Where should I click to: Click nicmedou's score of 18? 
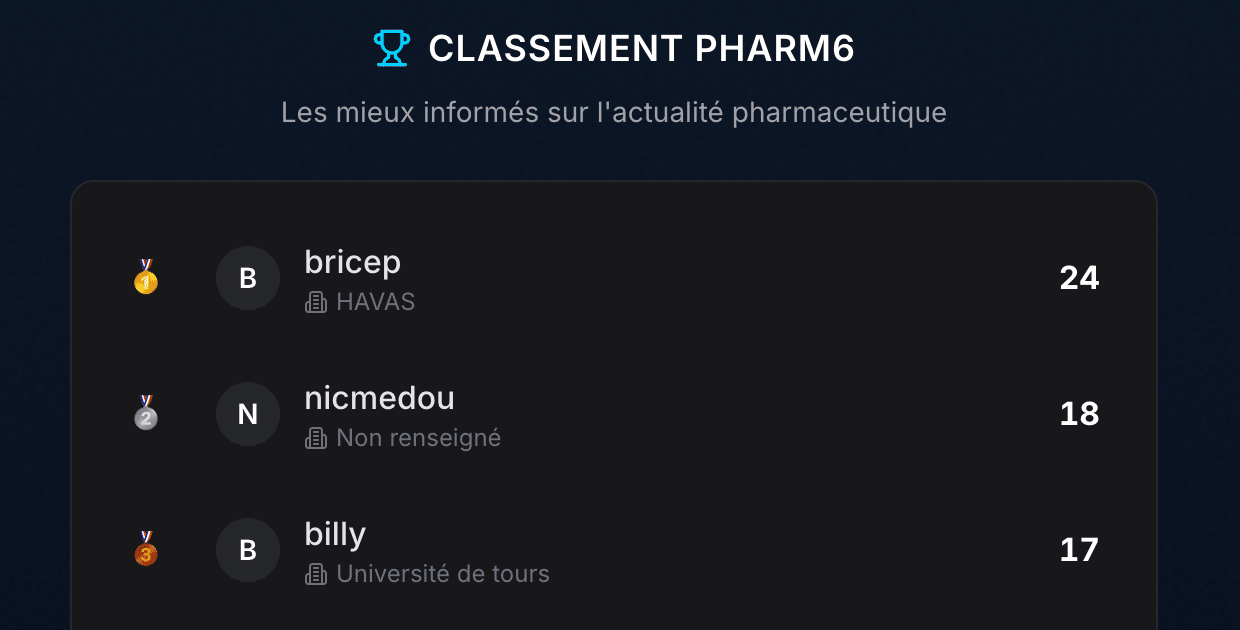click(x=1079, y=414)
